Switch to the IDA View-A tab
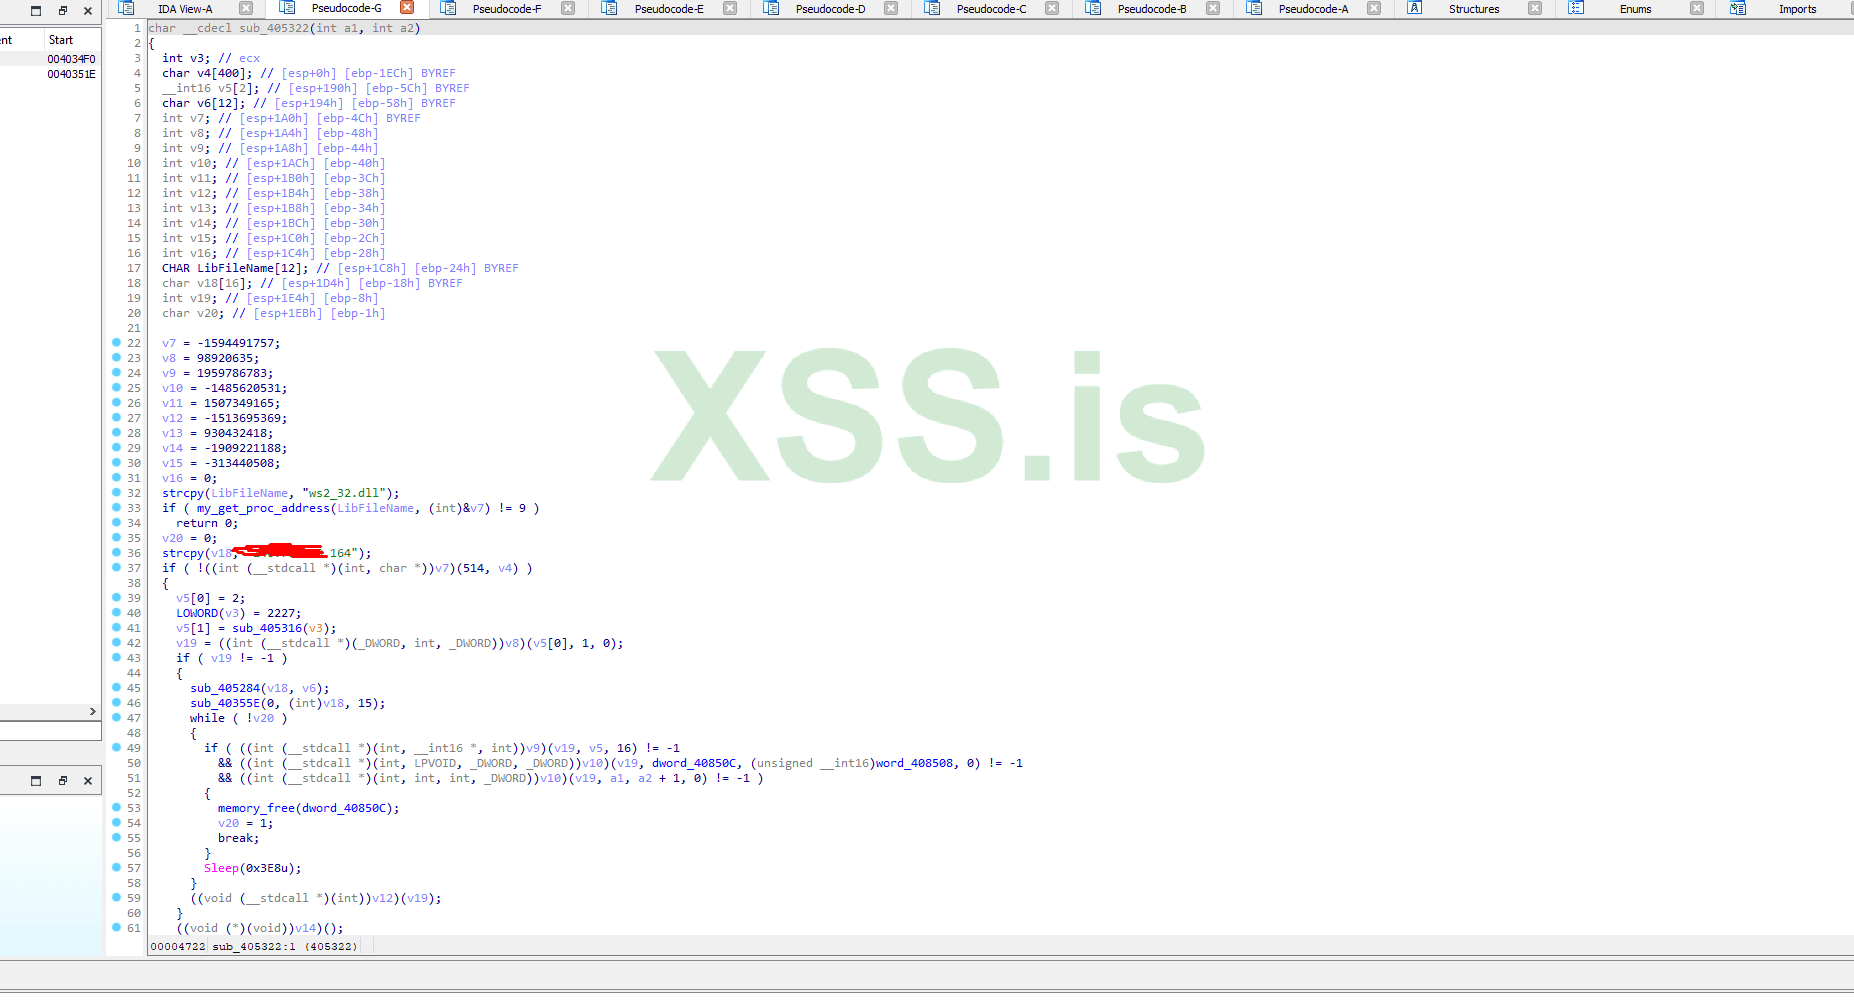1854x1004 pixels. tap(185, 9)
